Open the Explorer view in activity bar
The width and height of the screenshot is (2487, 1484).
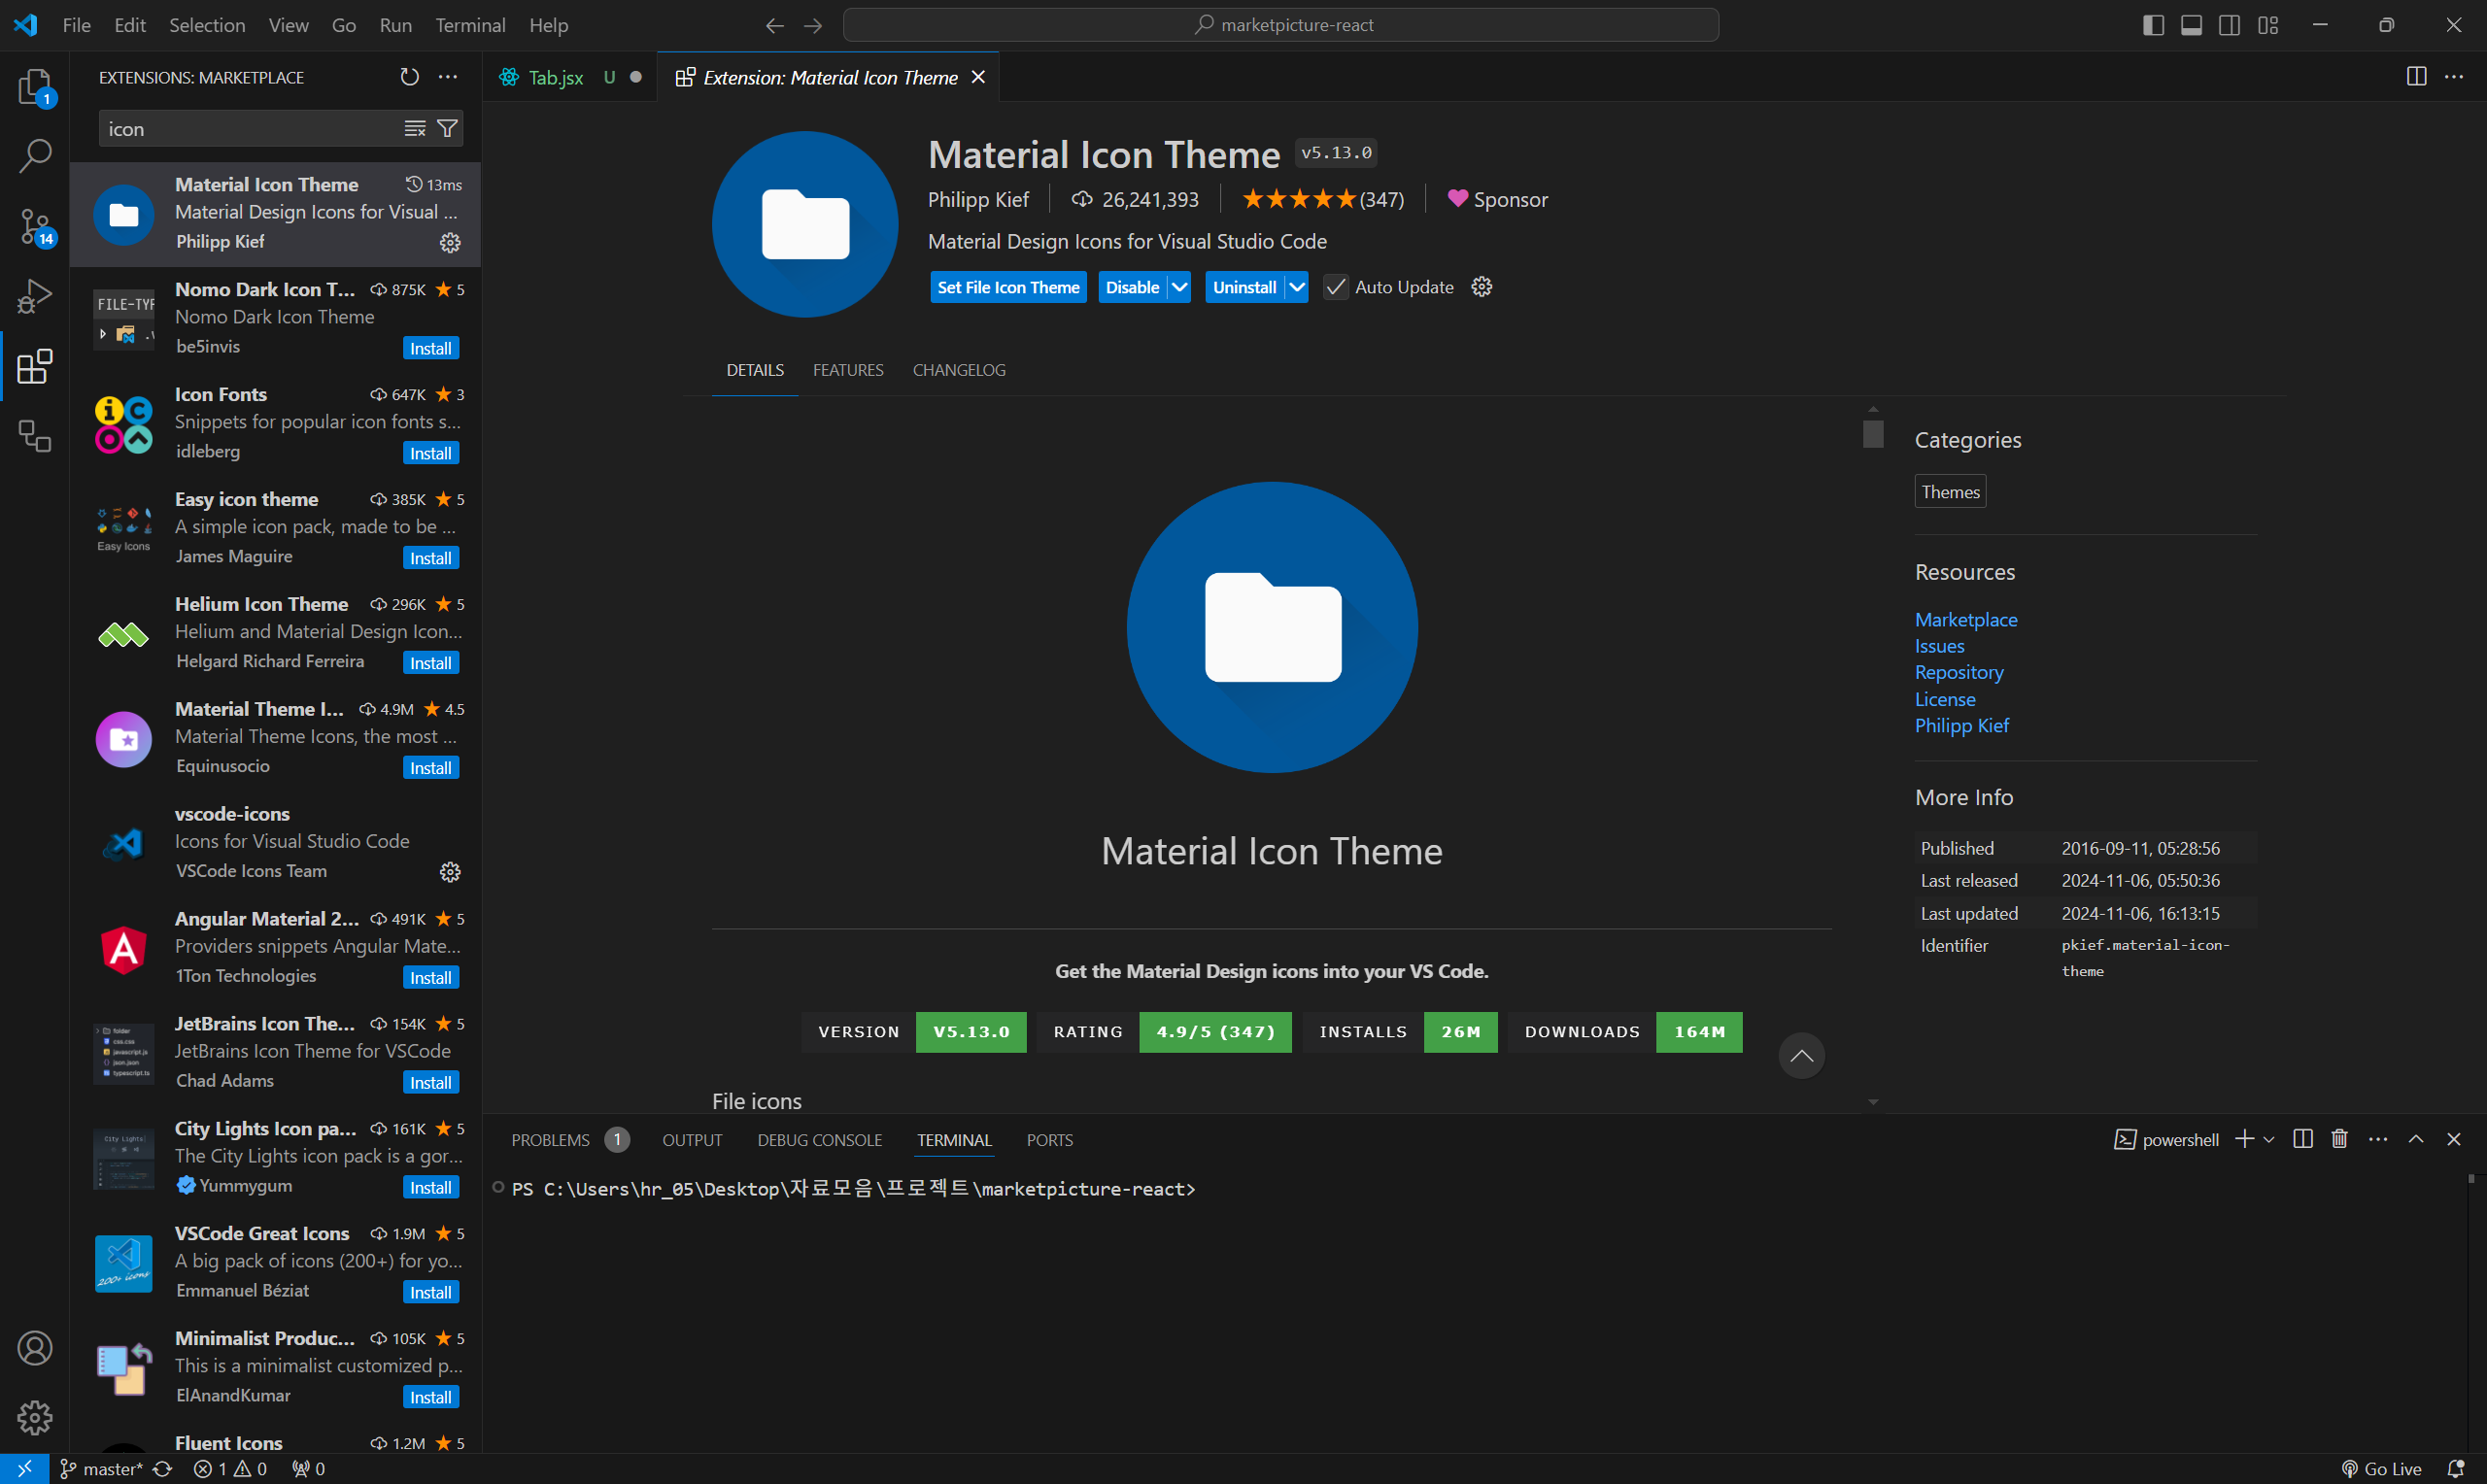pyautogui.click(x=35, y=87)
